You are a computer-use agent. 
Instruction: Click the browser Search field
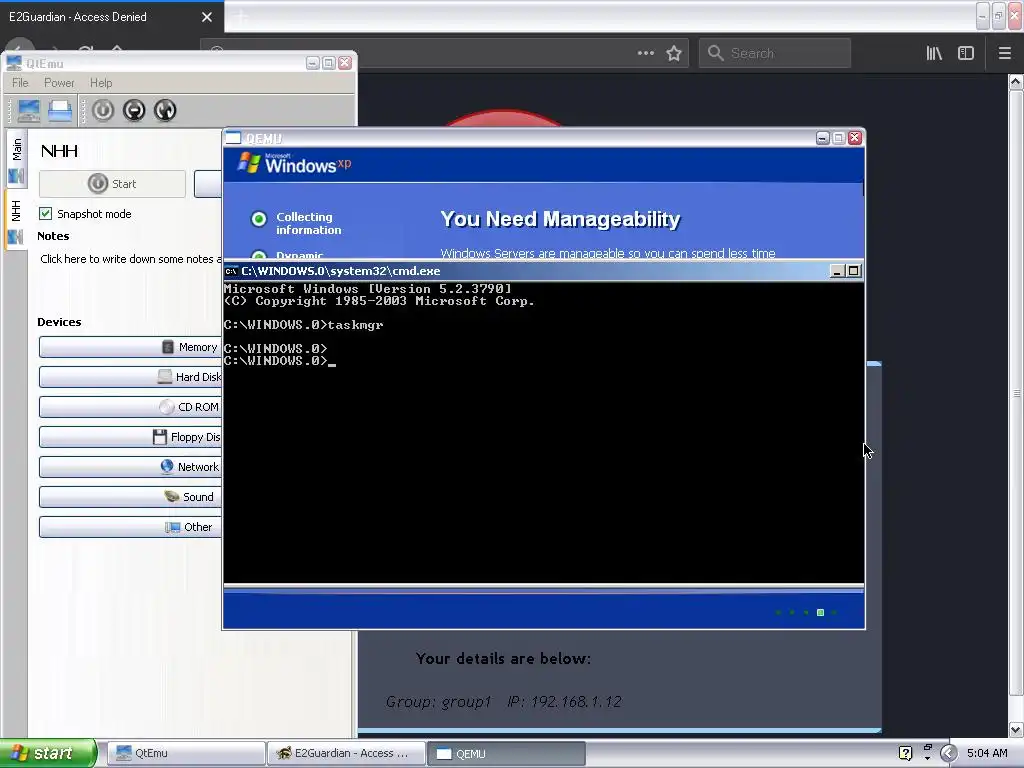(x=775, y=53)
